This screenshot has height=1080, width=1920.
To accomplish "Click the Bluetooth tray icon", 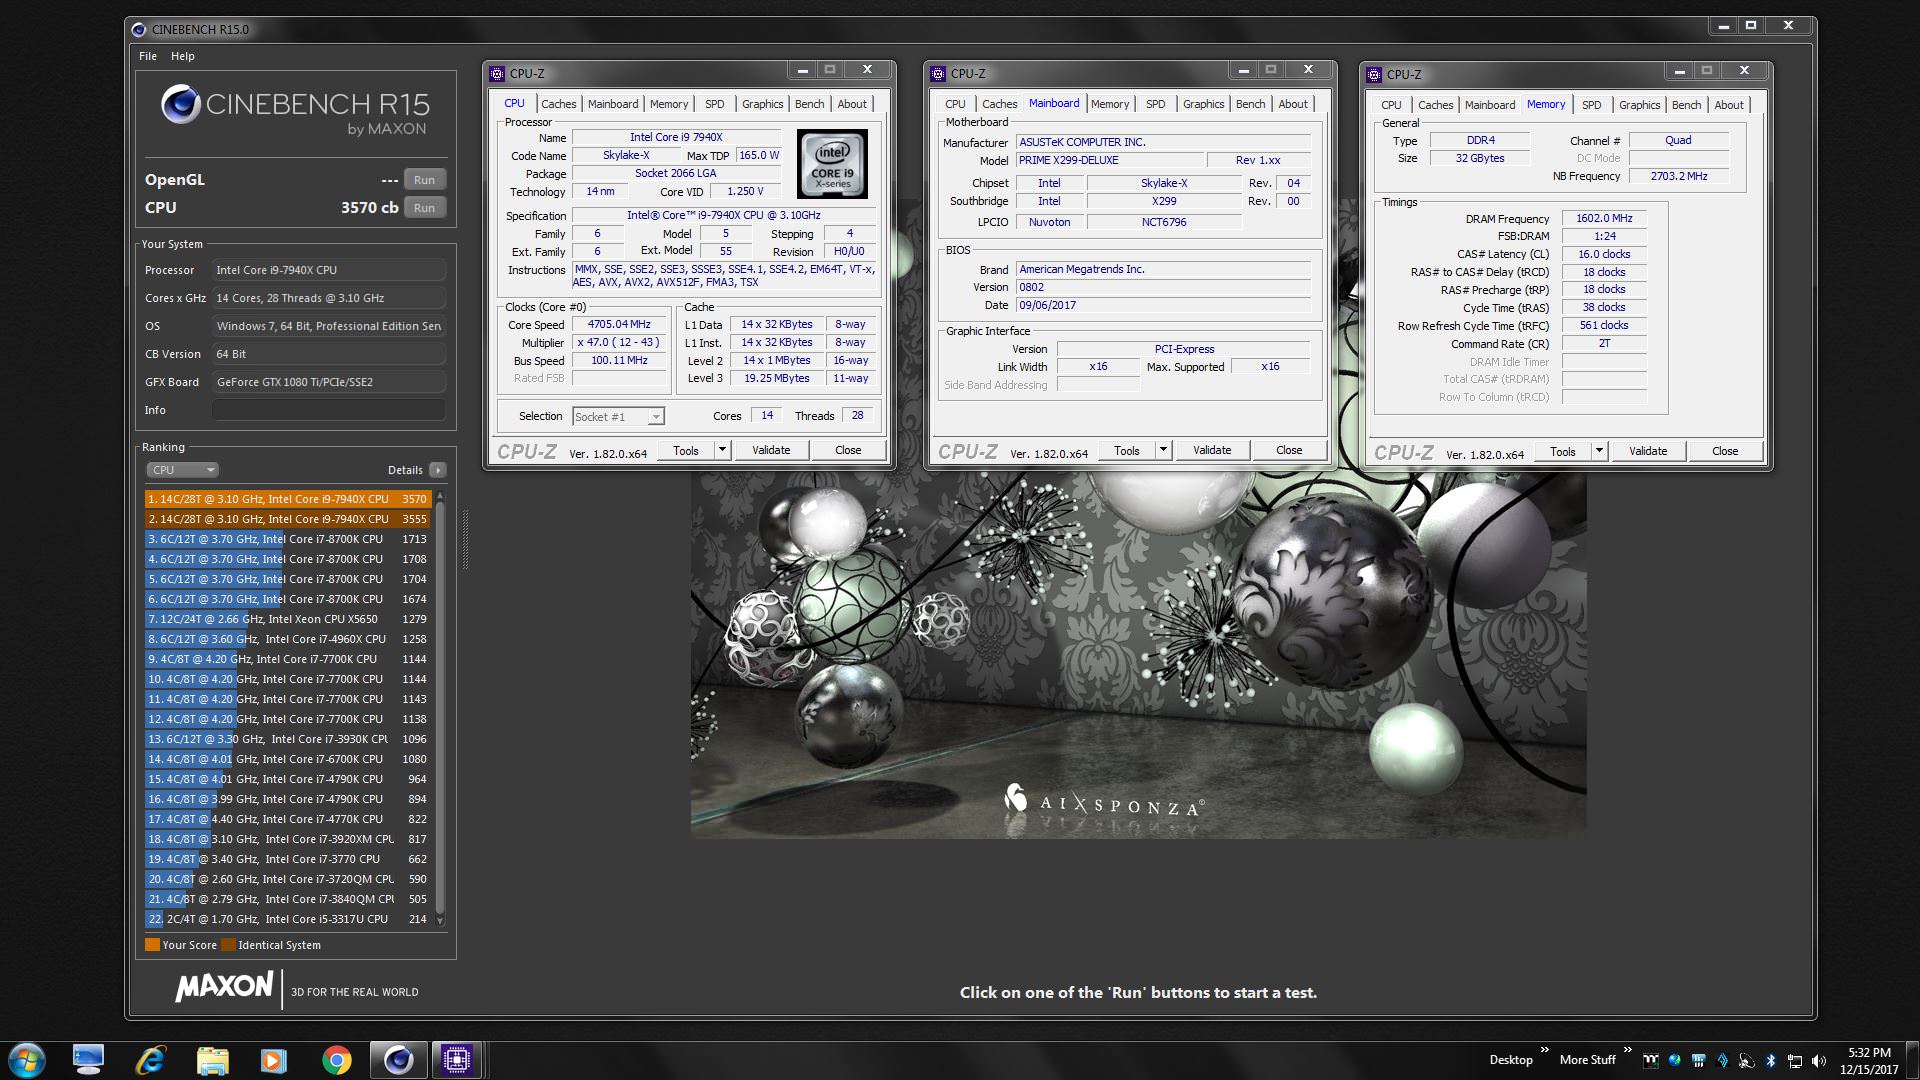I will pos(1770,1060).
